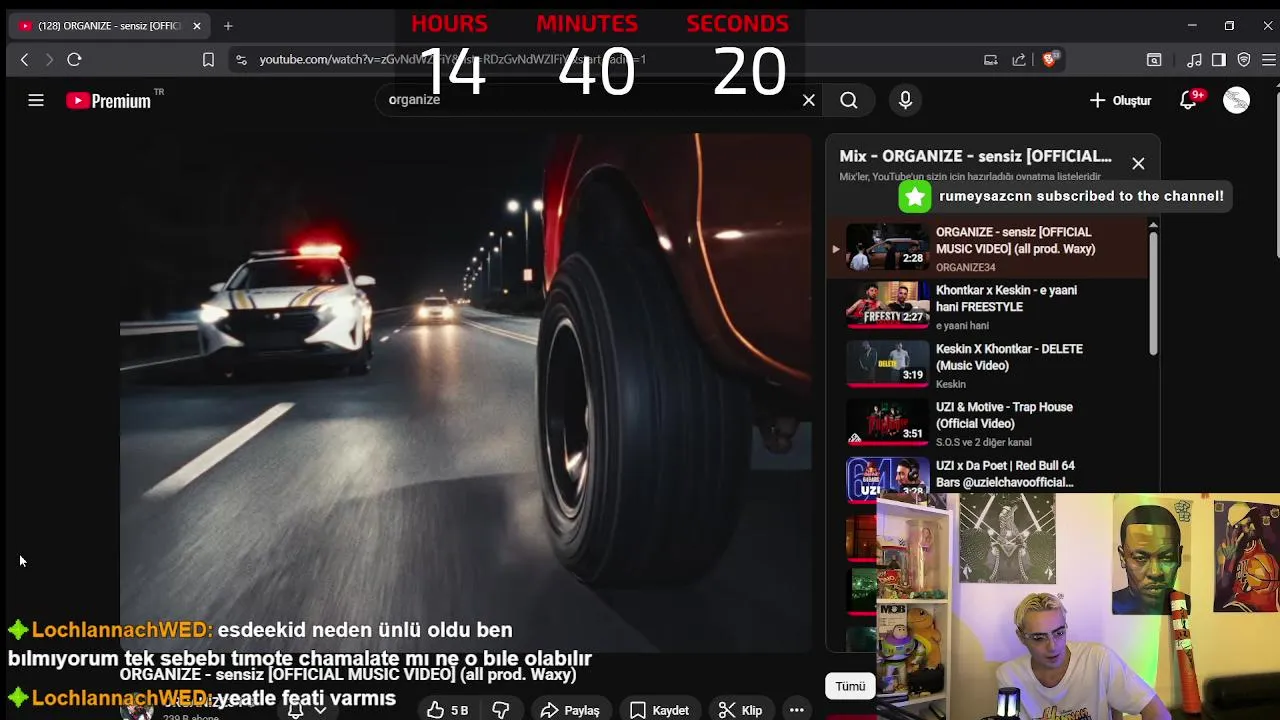The image size is (1280, 720).
Task: Open UZI x Da Poet Red Bull 64 Bars
Action: (1005, 474)
